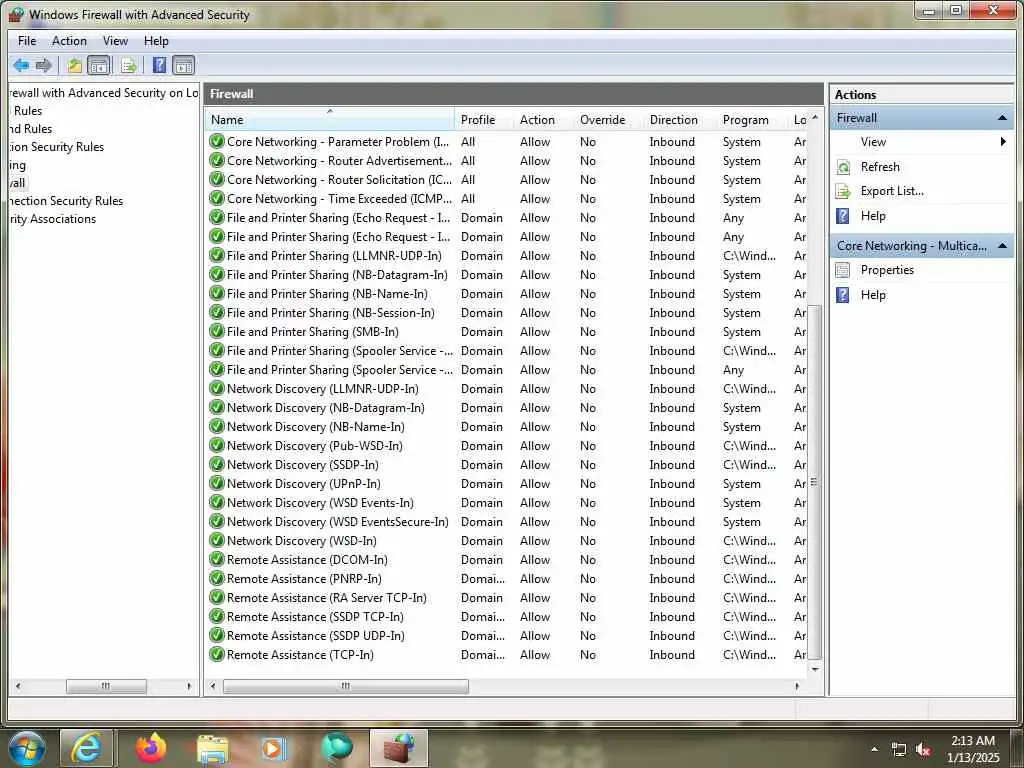Collapse the Core Networking - Multica... actions section

1002,246
